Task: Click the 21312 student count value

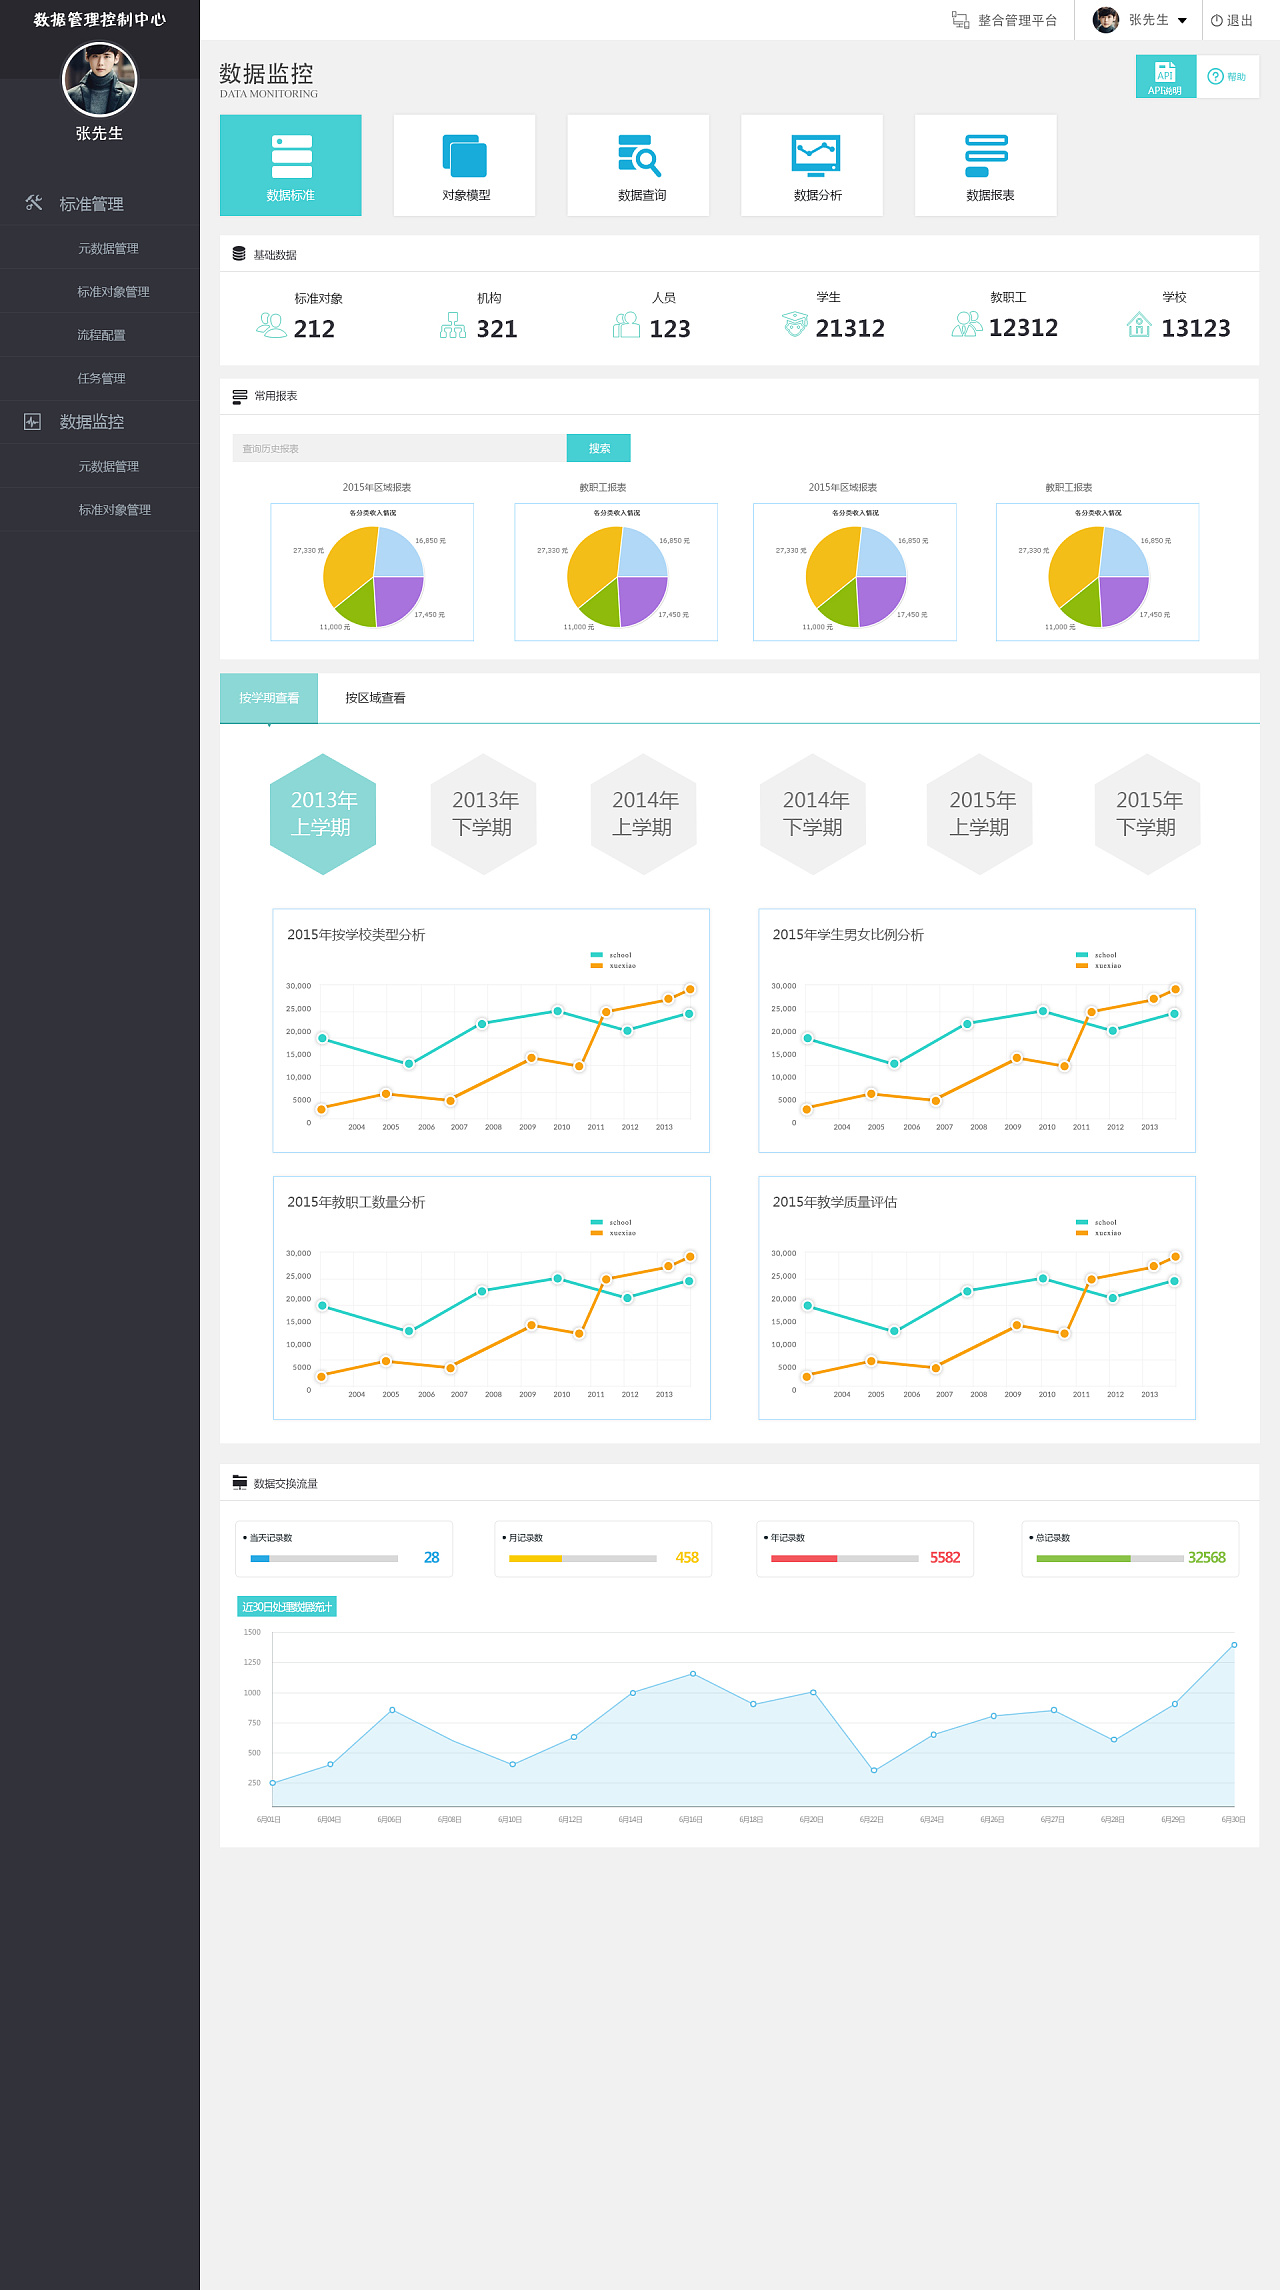Action: [x=850, y=328]
